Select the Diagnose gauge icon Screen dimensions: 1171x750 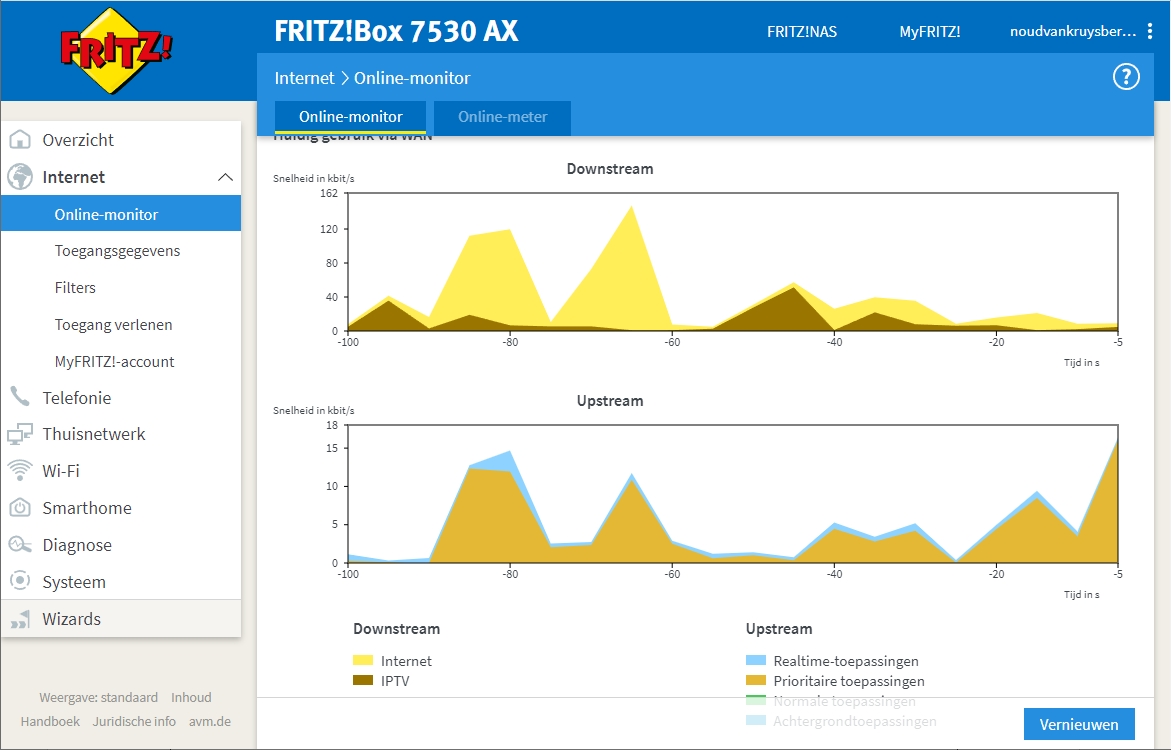click(x=20, y=544)
